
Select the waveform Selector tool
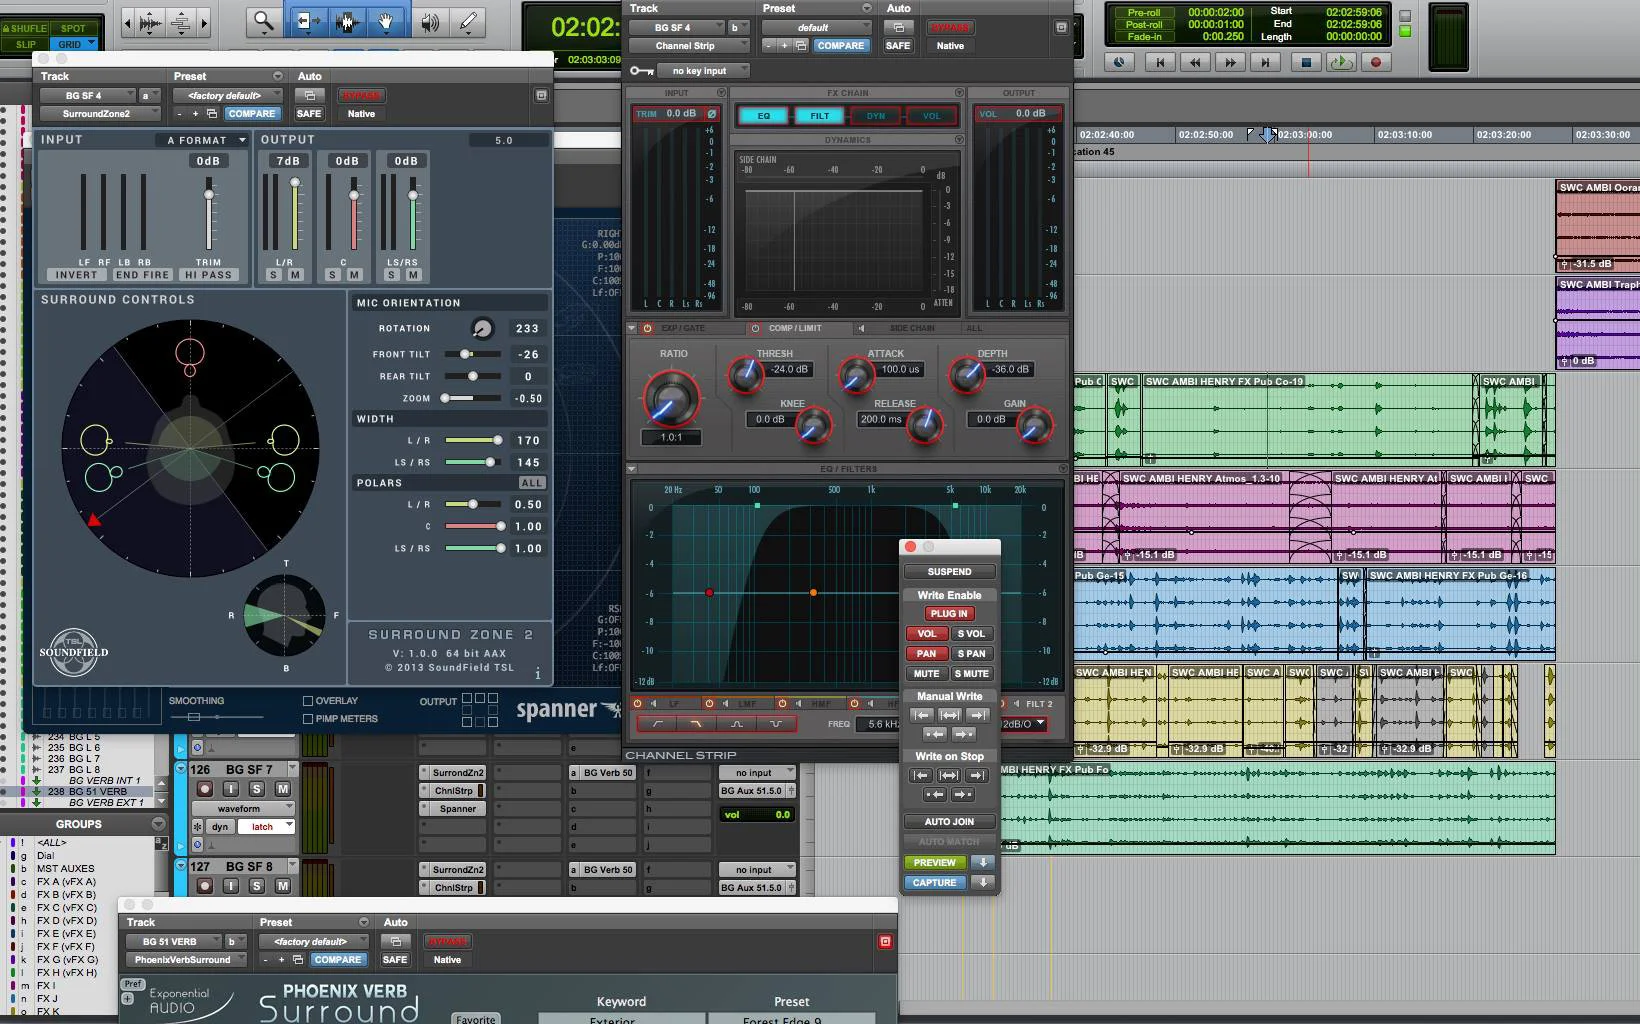347,21
